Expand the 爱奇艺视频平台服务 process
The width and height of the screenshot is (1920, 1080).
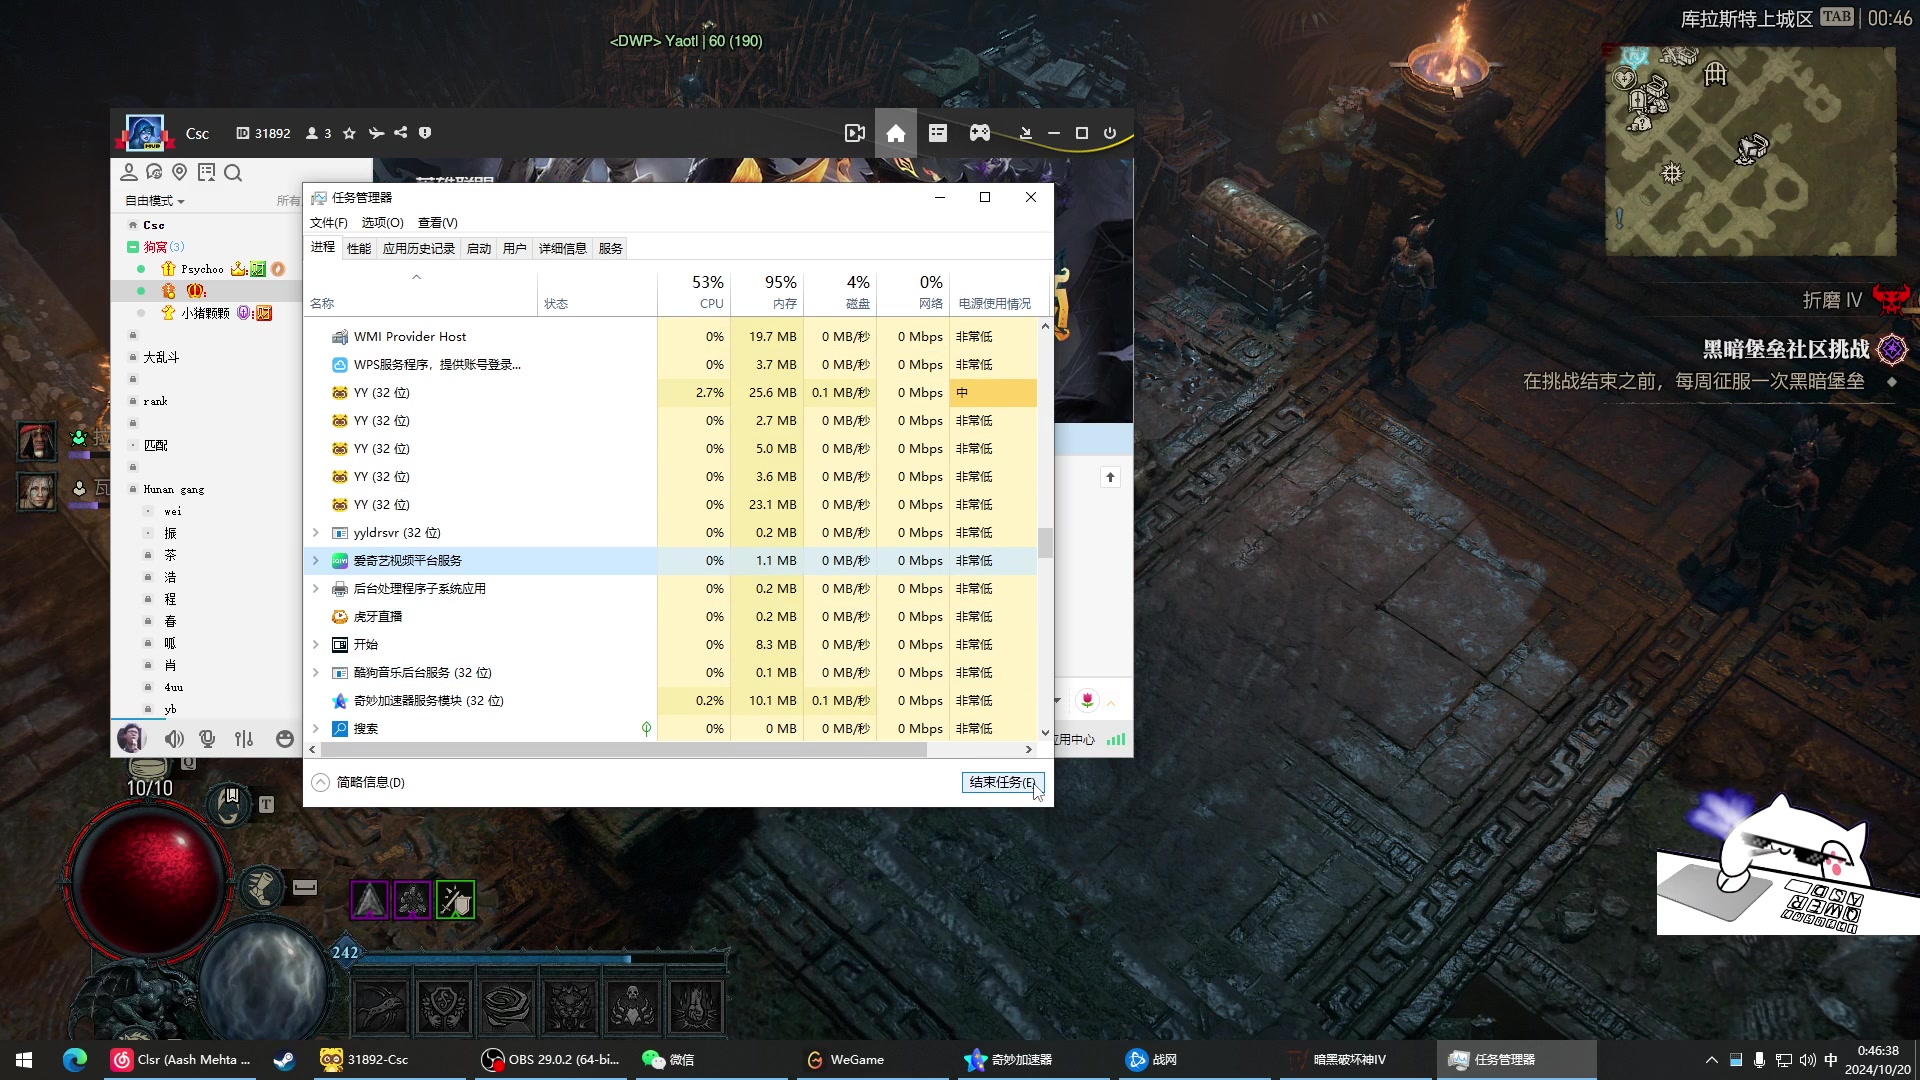(x=316, y=561)
